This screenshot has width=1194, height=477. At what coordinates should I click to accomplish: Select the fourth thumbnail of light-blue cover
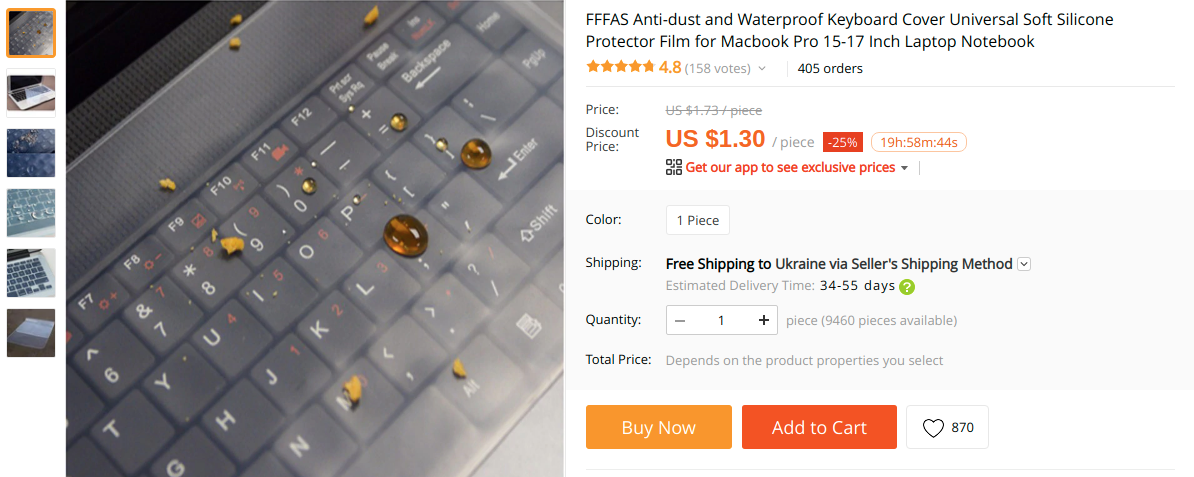coord(31,213)
